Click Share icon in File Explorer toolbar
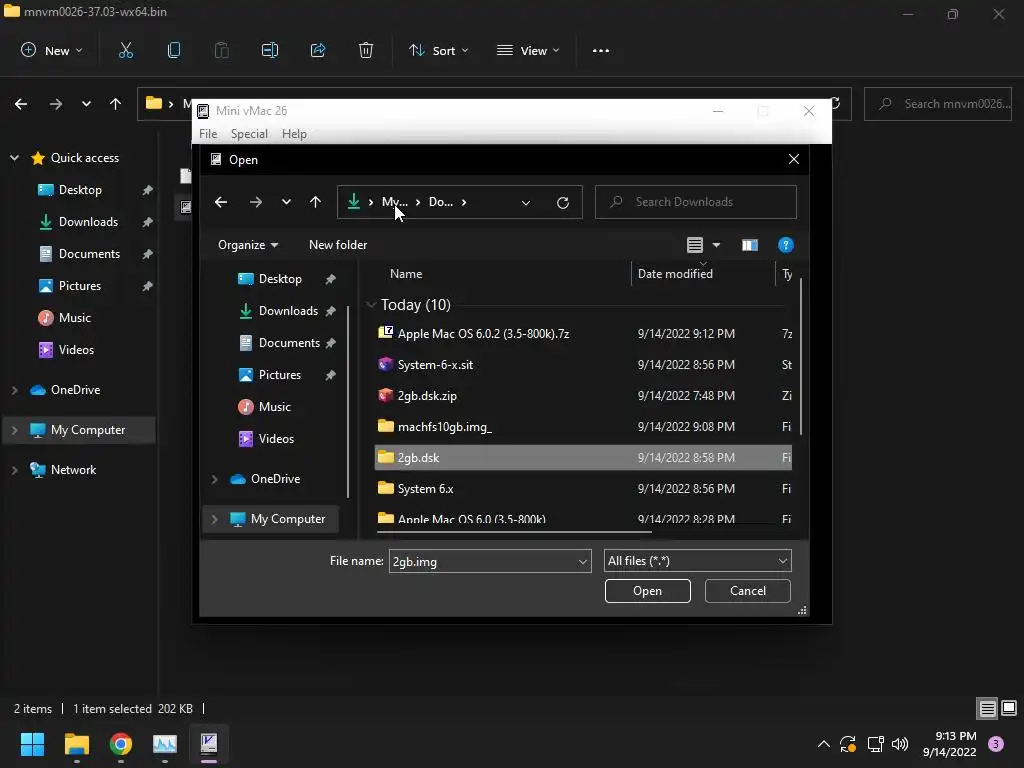 (318, 50)
